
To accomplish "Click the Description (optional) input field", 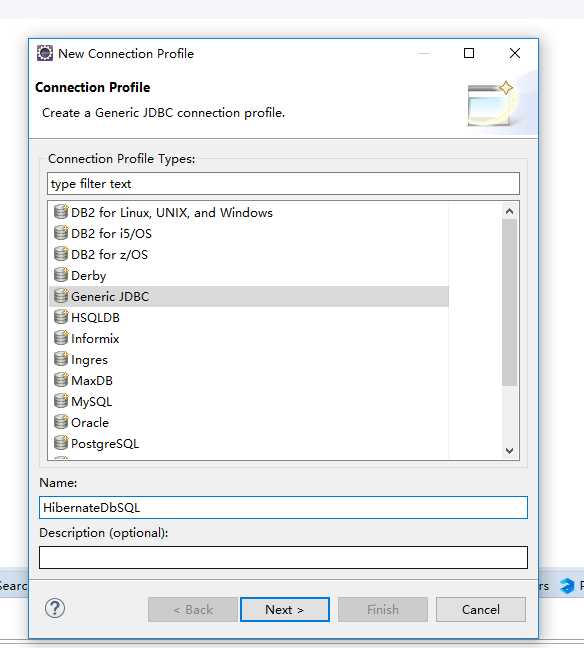I will click(283, 557).
